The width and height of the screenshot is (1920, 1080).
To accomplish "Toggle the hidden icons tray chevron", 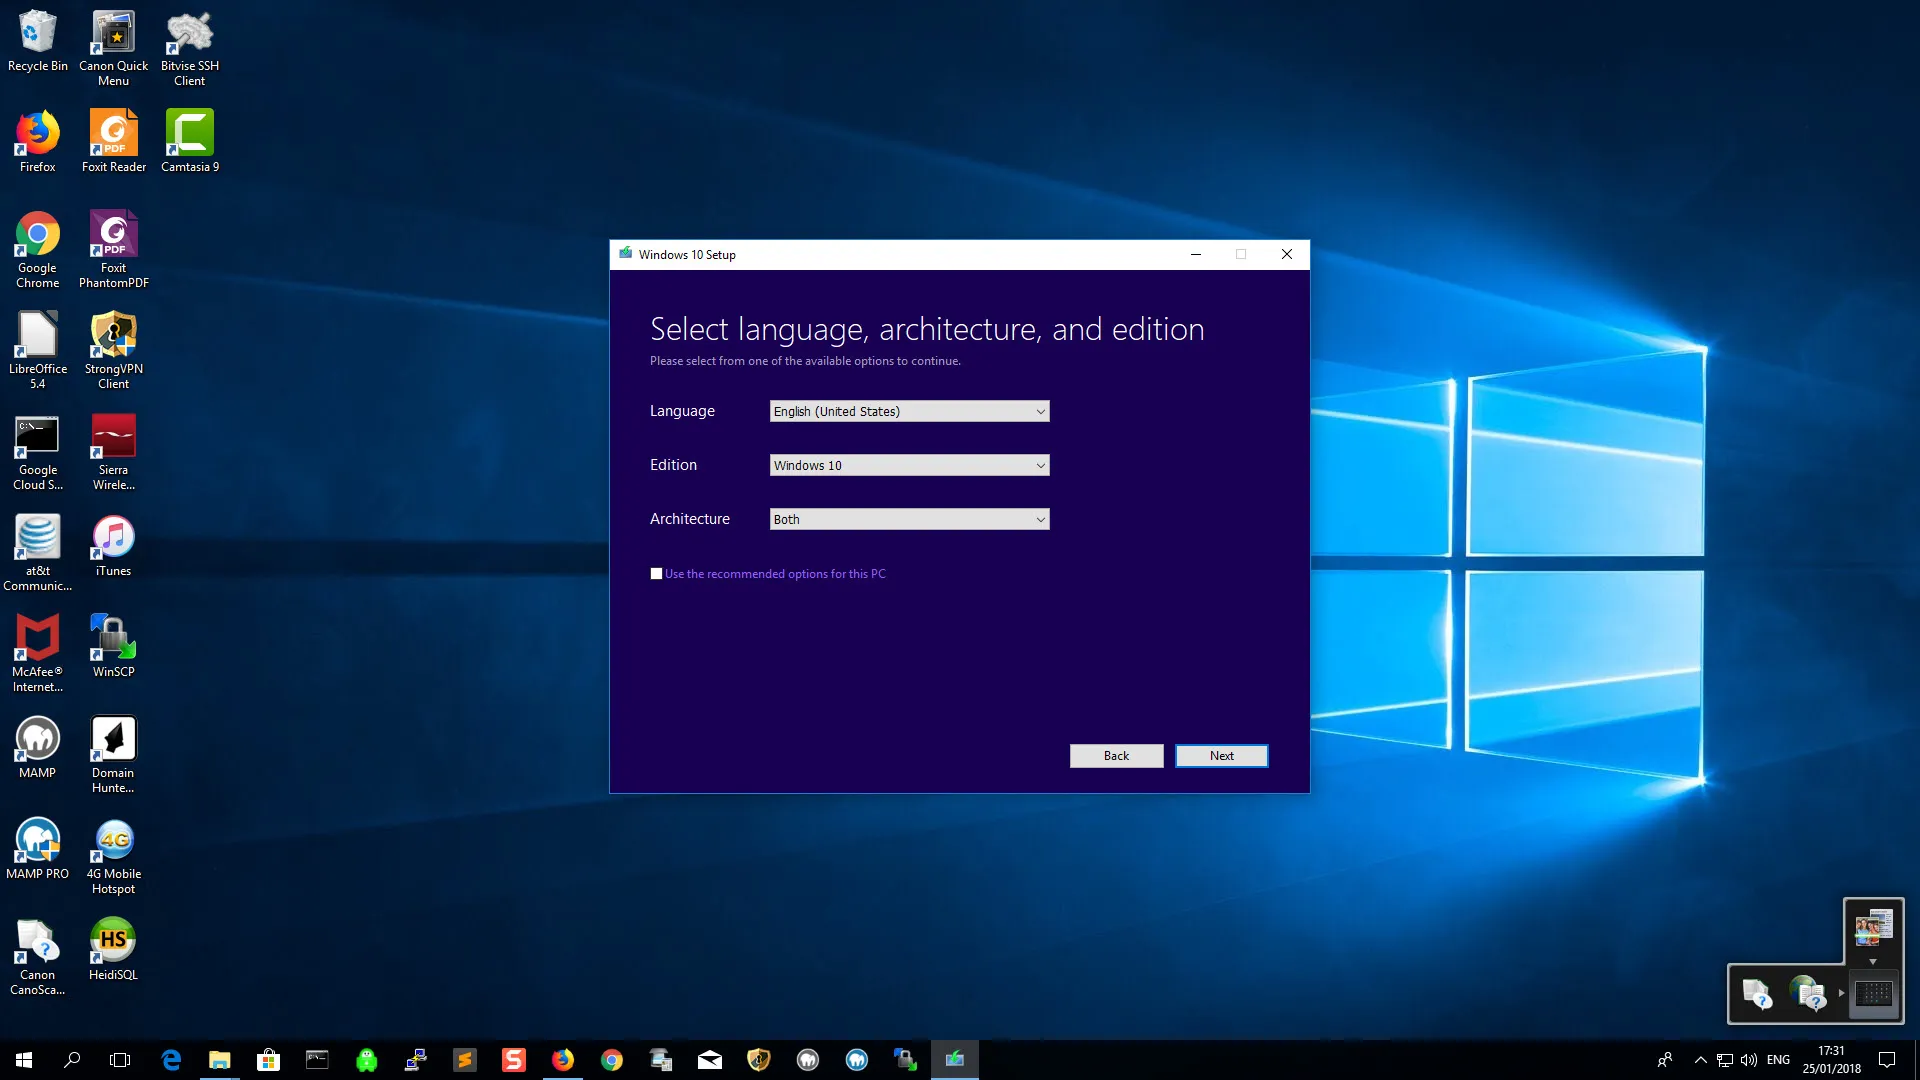I will [1700, 1059].
